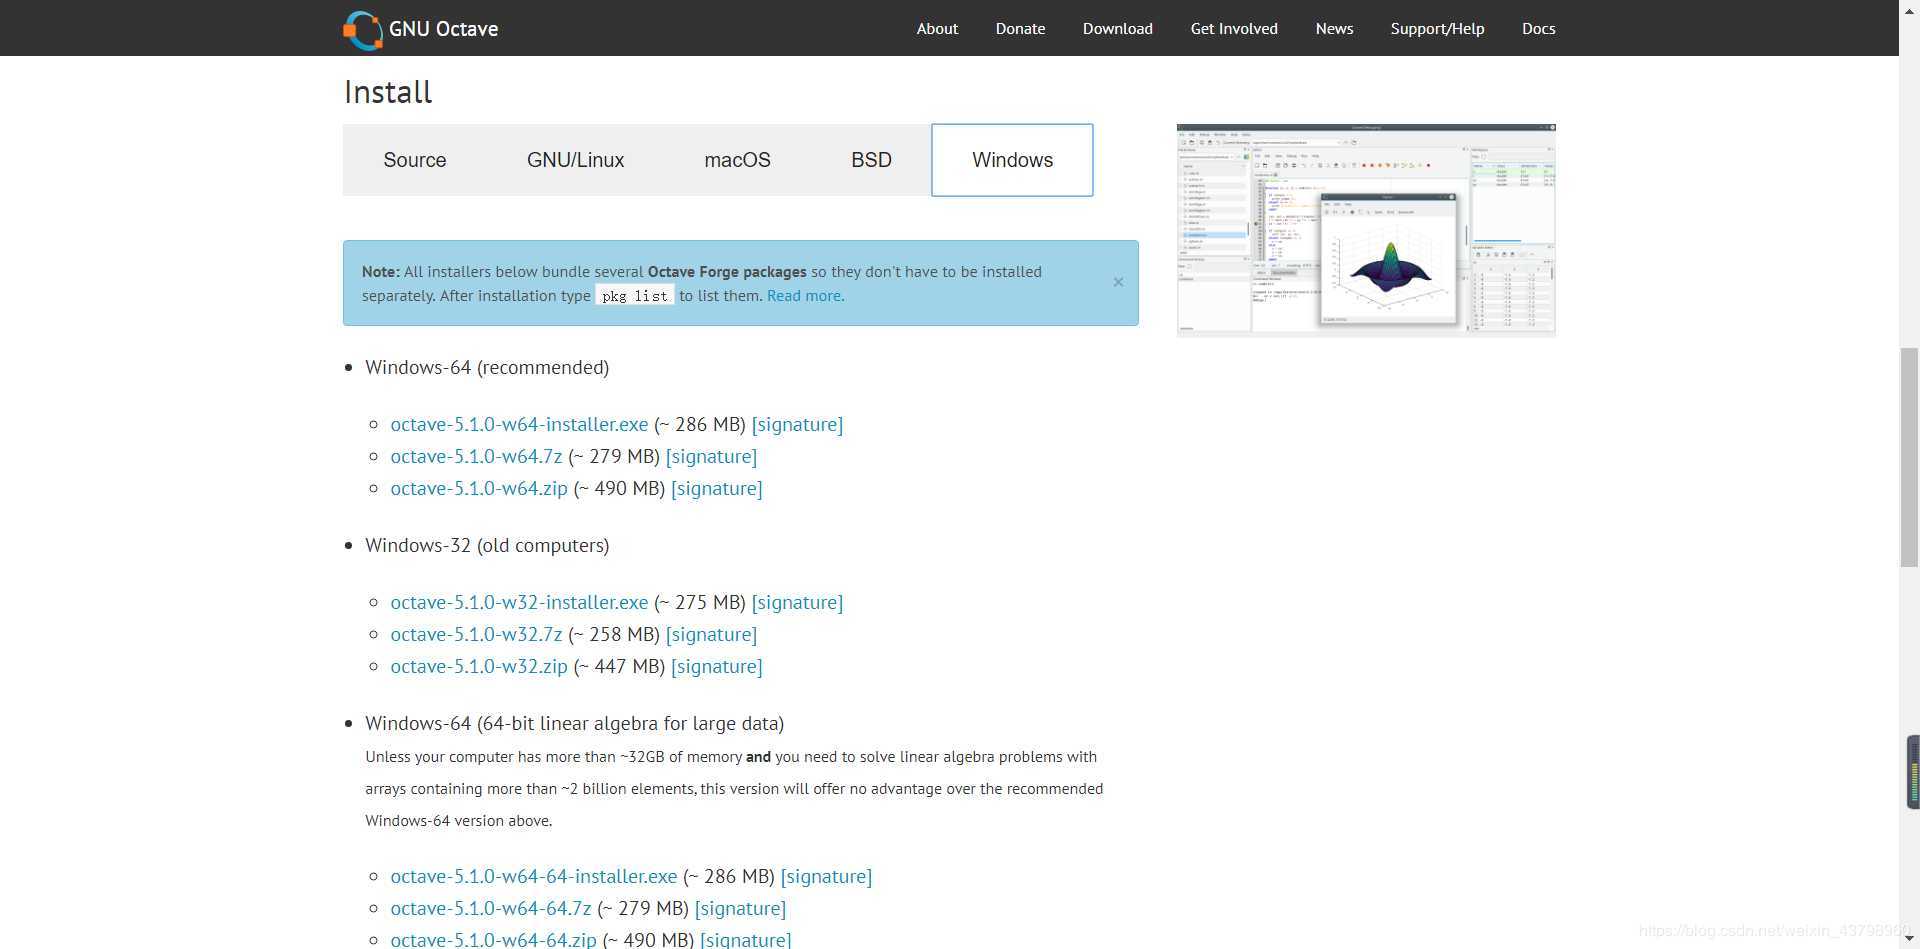Download octave-5.1.0-w64-64-installer.exe
Viewport: 1920px width, 949px height.
[533, 877]
